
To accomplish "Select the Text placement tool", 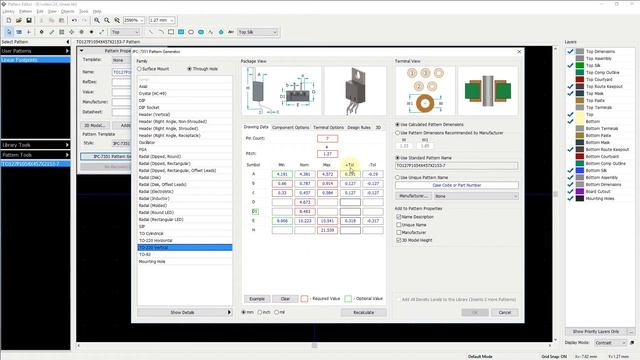I will click(x=231, y=32).
